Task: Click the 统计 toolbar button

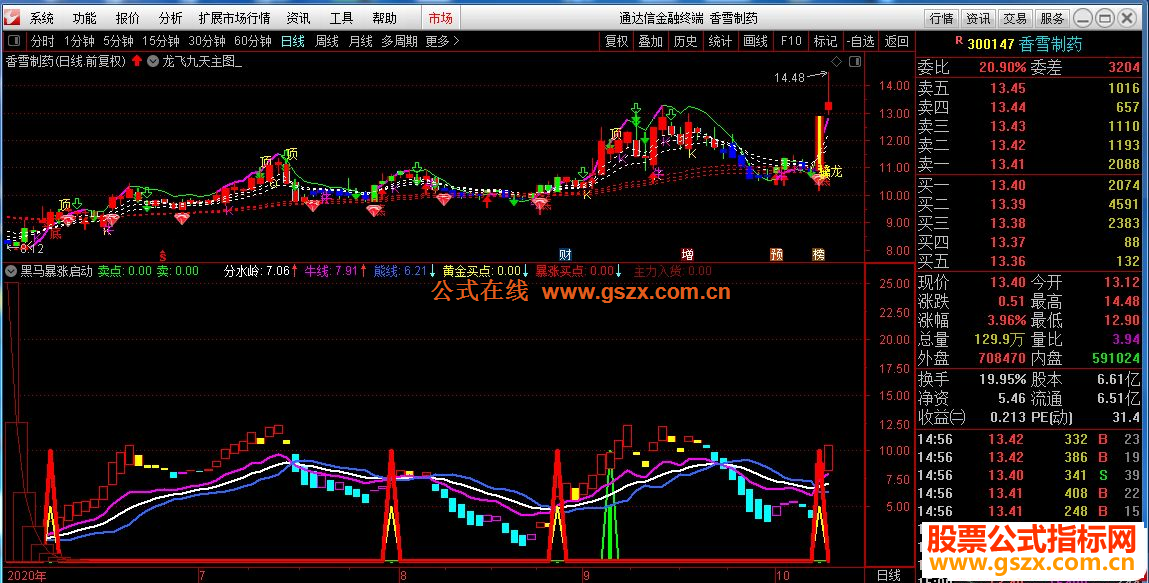Action: pyautogui.click(x=720, y=41)
